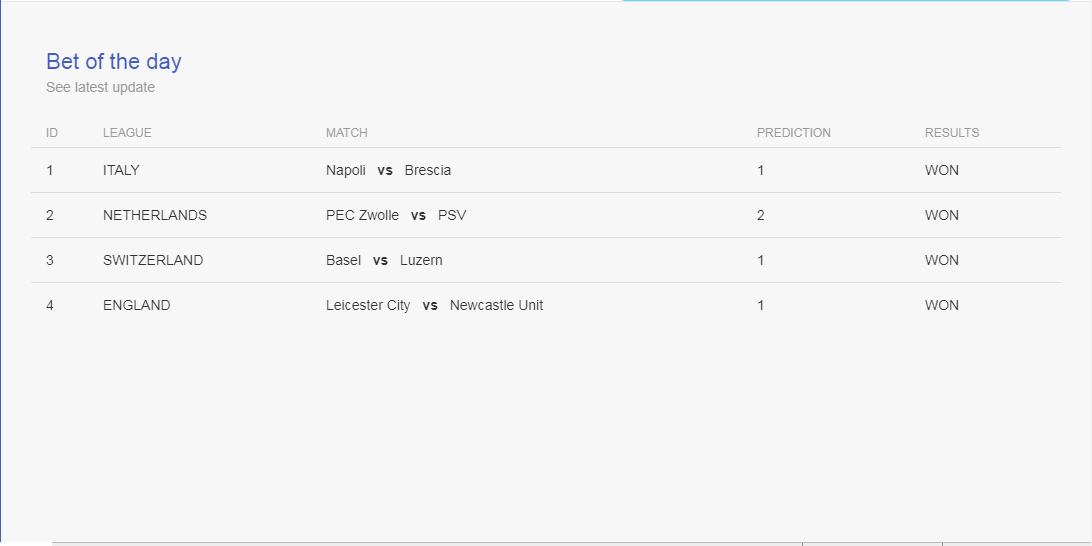Select the ID column header
Image resolution: width=1092 pixels, height=546 pixels.
click(x=52, y=132)
